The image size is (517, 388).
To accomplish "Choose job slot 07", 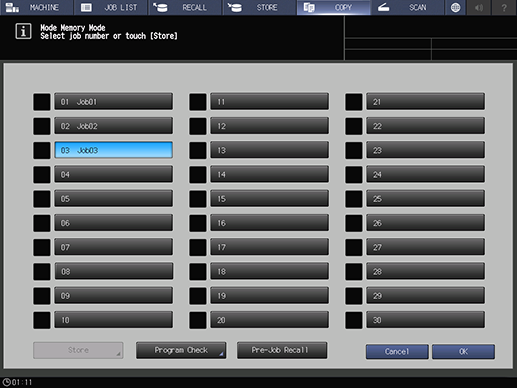I will pos(114,247).
